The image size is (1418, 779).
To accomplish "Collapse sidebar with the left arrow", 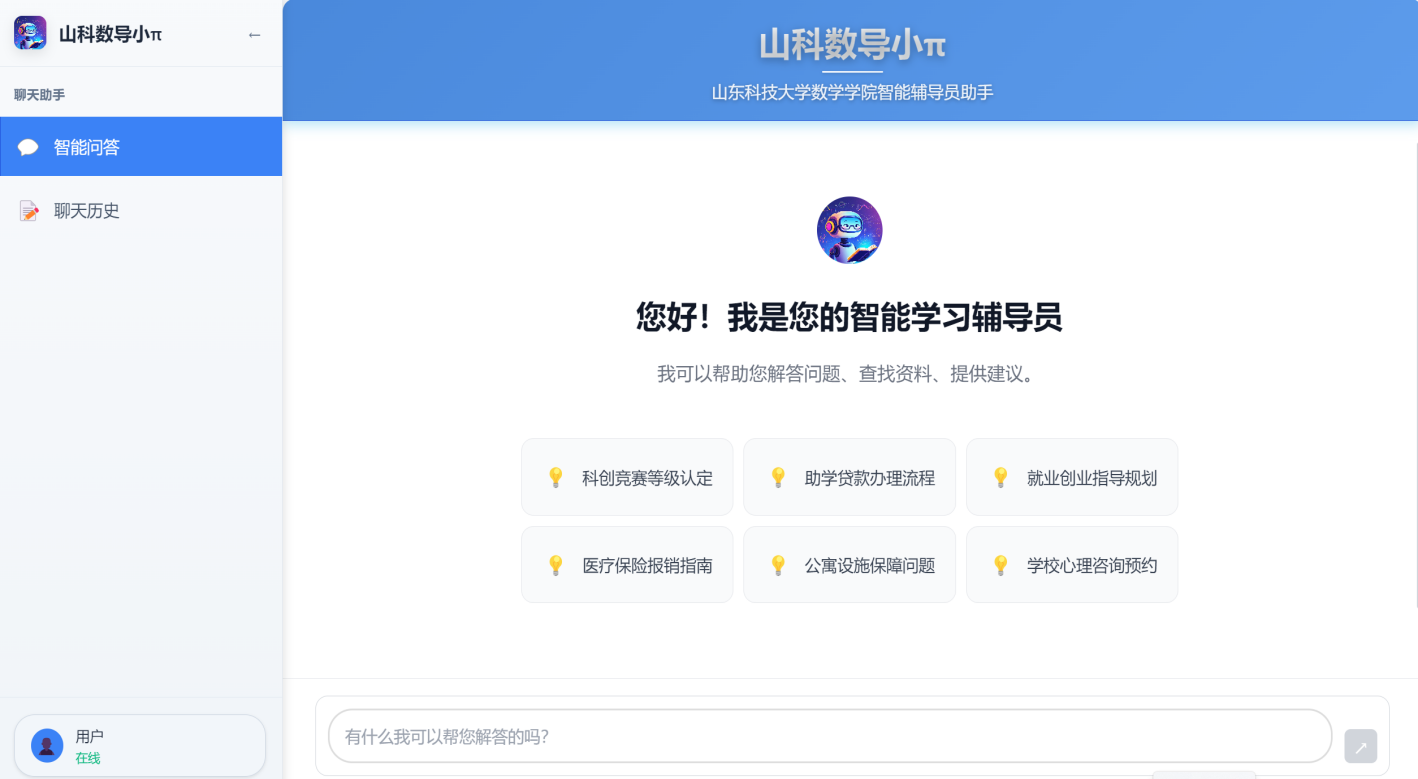I will point(254,35).
